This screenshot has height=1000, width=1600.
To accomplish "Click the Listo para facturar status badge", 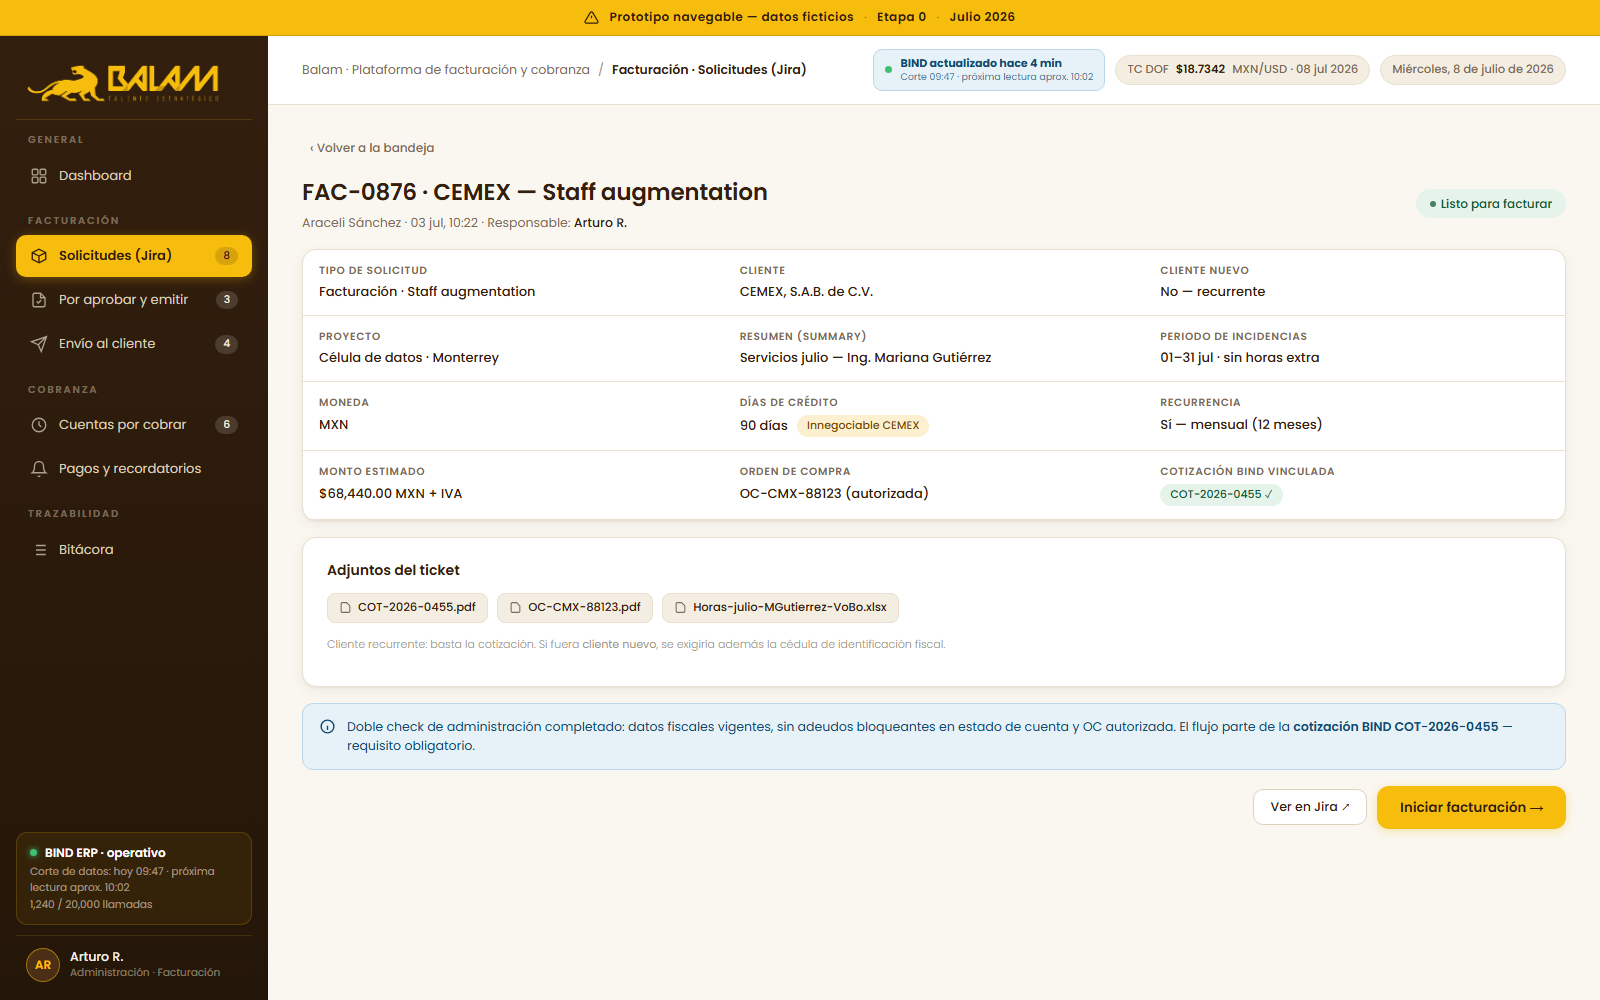I will coord(1491,204).
